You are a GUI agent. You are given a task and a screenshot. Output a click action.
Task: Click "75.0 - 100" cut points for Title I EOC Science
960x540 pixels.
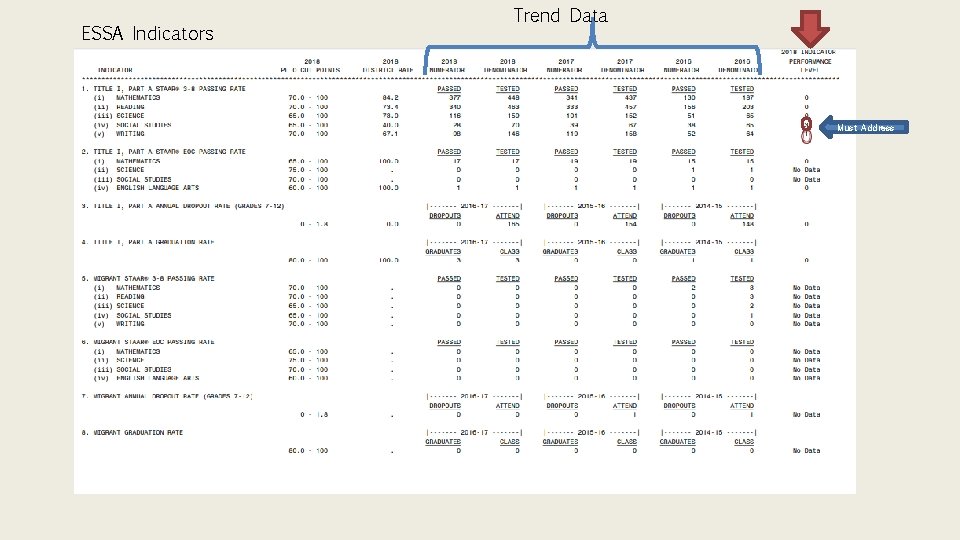[308, 170]
